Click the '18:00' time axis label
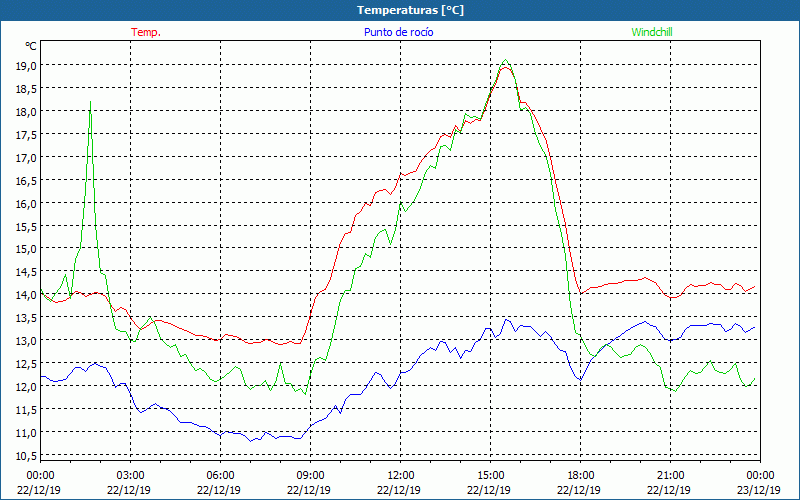Screen dimensions: 800x500 pyautogui.click(x=581, y=475)
